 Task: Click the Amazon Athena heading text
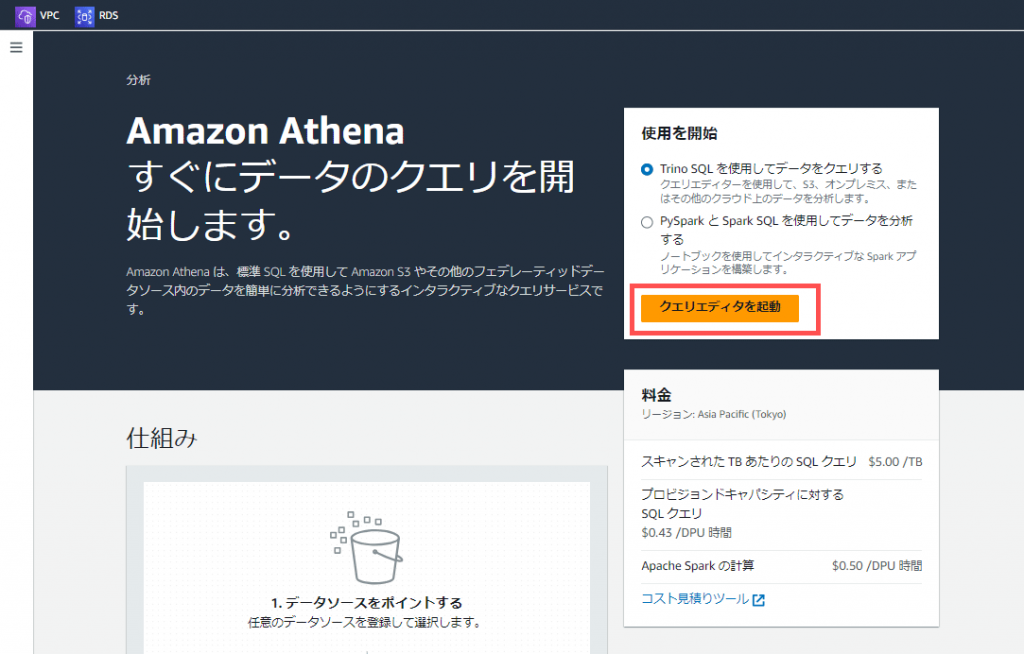264,131
